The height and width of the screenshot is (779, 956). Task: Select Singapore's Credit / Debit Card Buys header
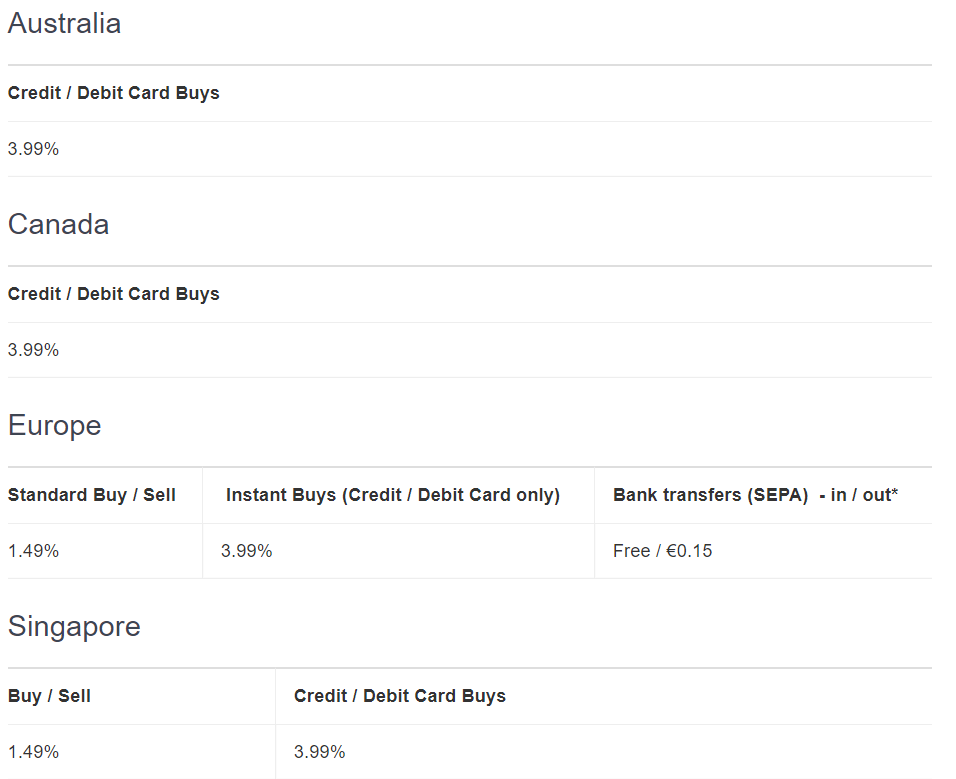tap(399, 696)
